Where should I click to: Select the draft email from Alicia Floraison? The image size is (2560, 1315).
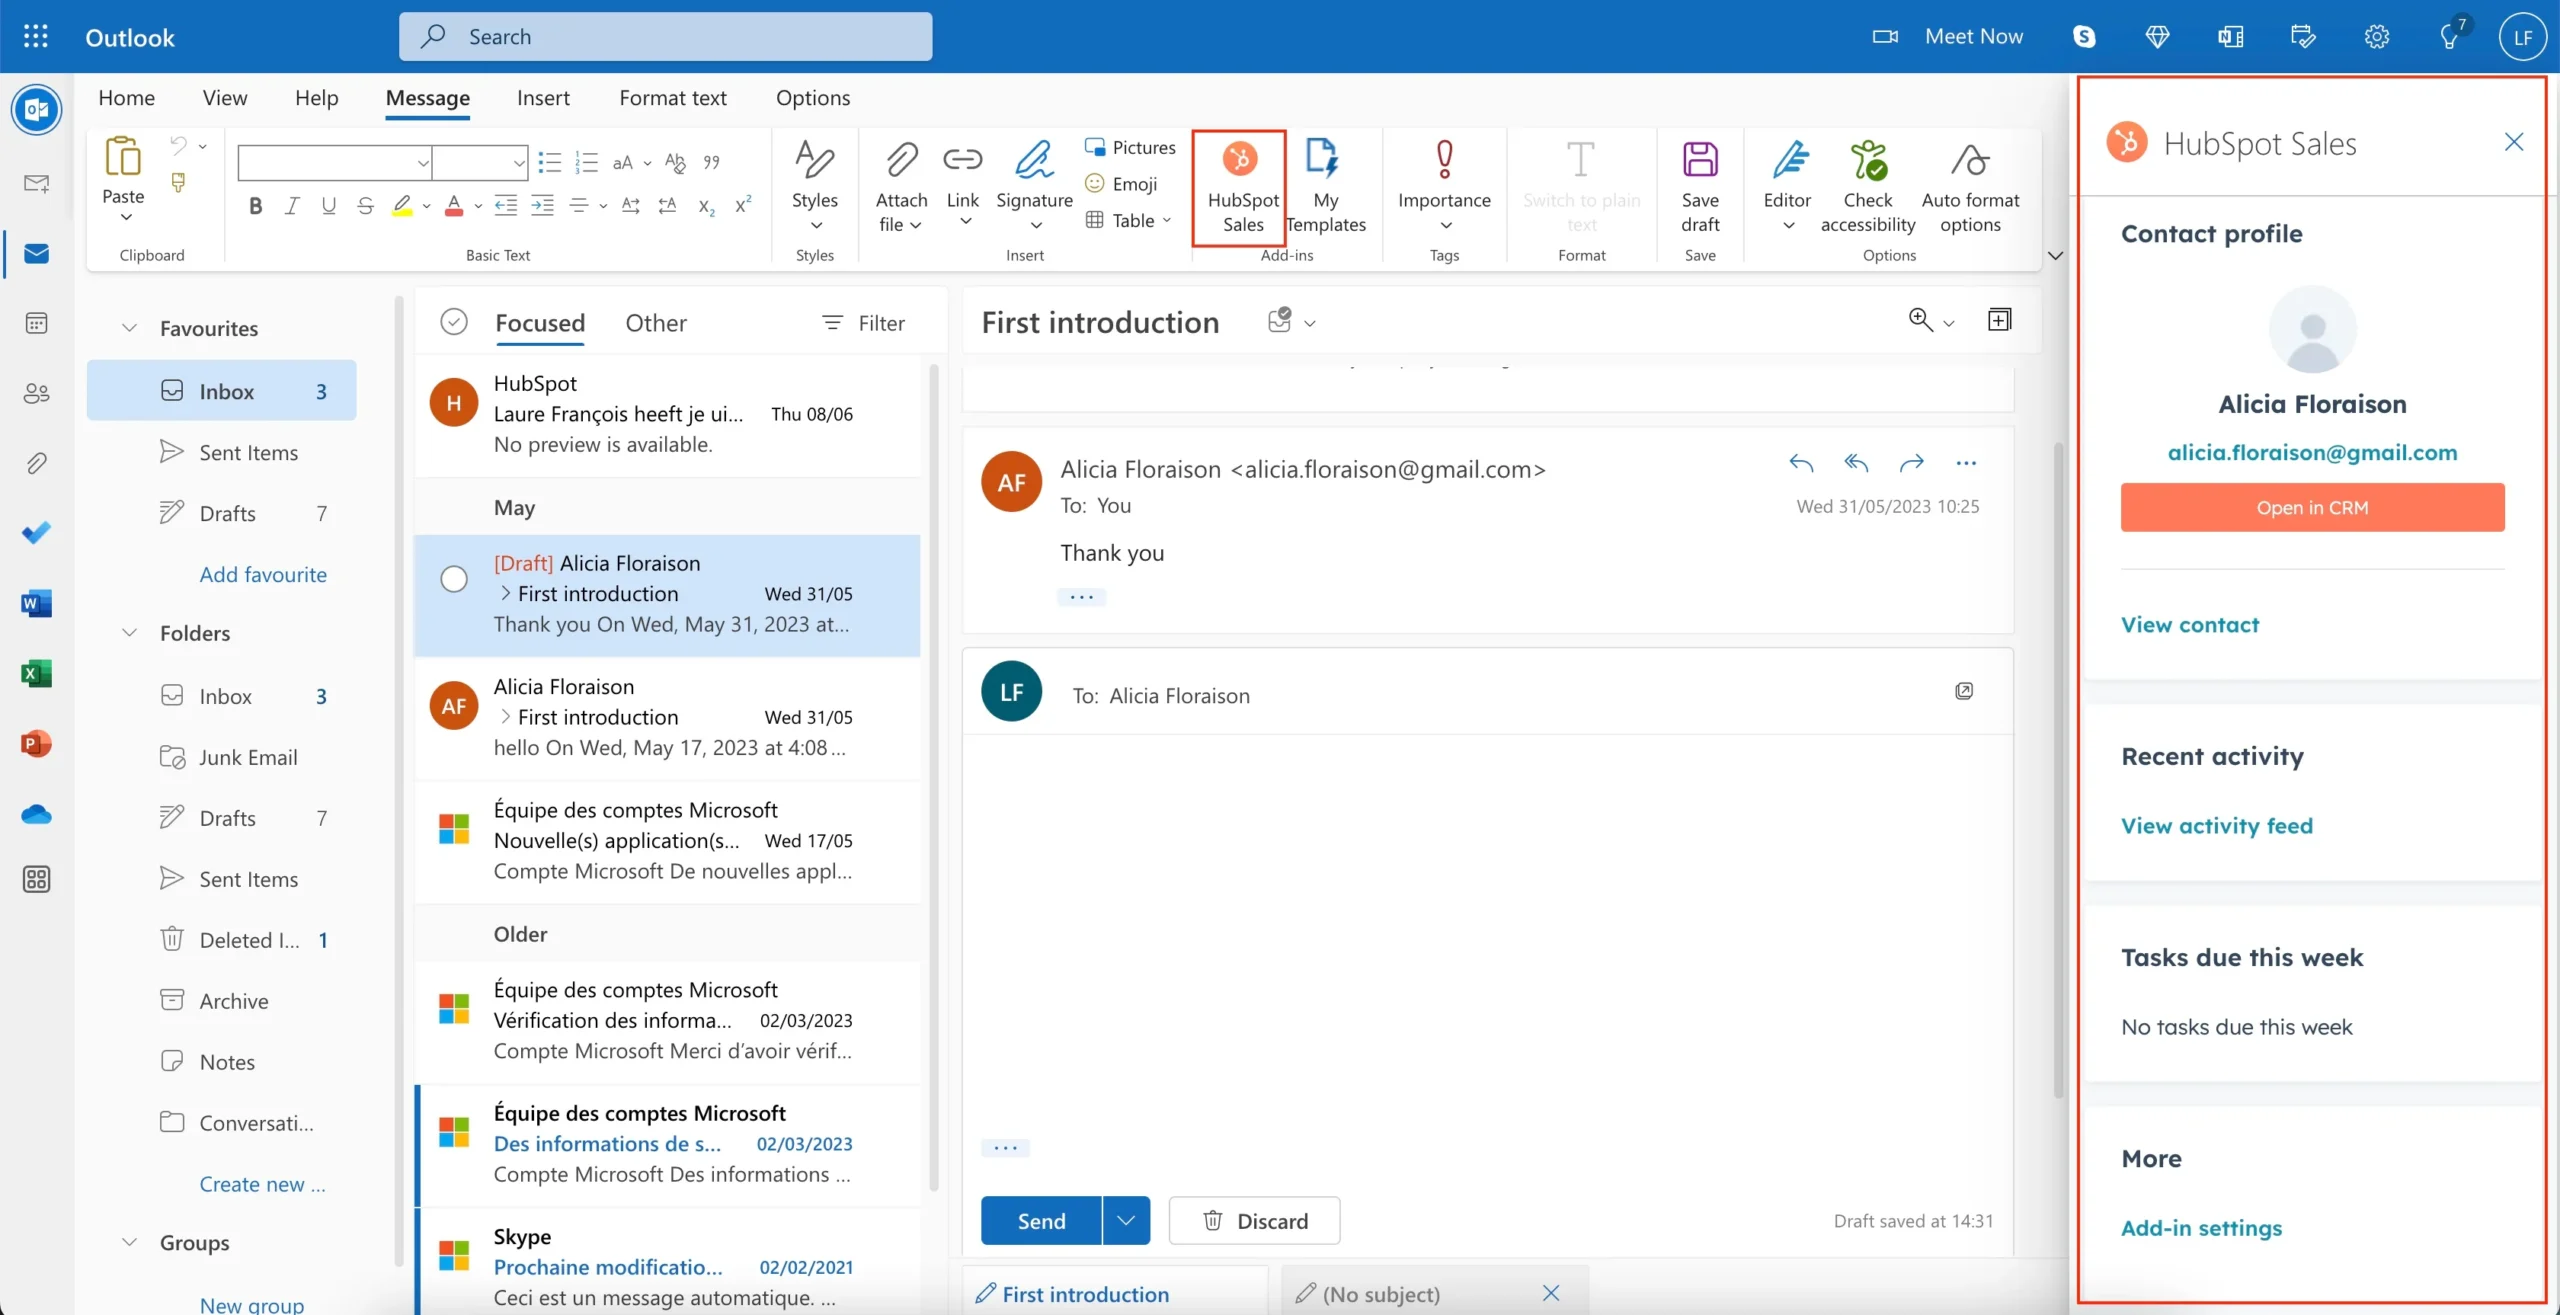[x=668, y=595]
